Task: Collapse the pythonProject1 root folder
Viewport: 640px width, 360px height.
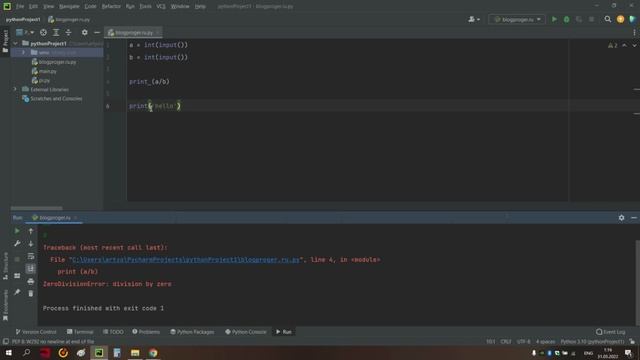Action: (x=16, y=43)
